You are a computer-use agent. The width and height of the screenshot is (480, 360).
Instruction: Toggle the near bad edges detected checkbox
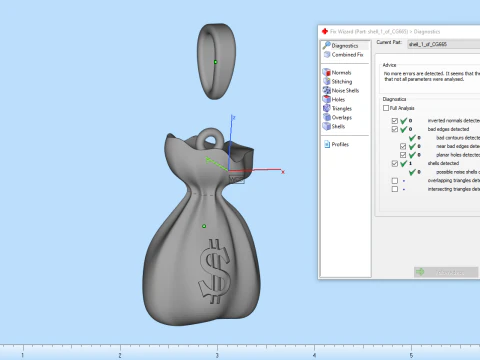click(403, 146)
